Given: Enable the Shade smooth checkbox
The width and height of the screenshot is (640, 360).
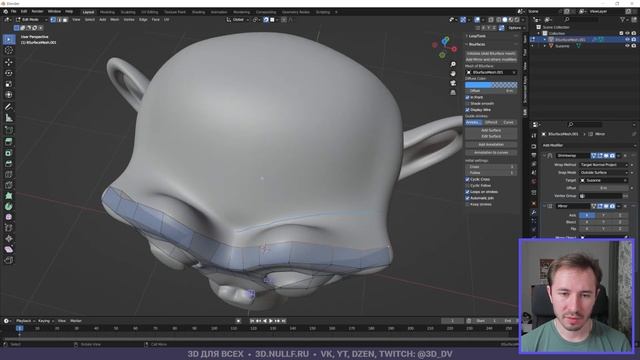Looking at the screenshot, I should point(468,104).
